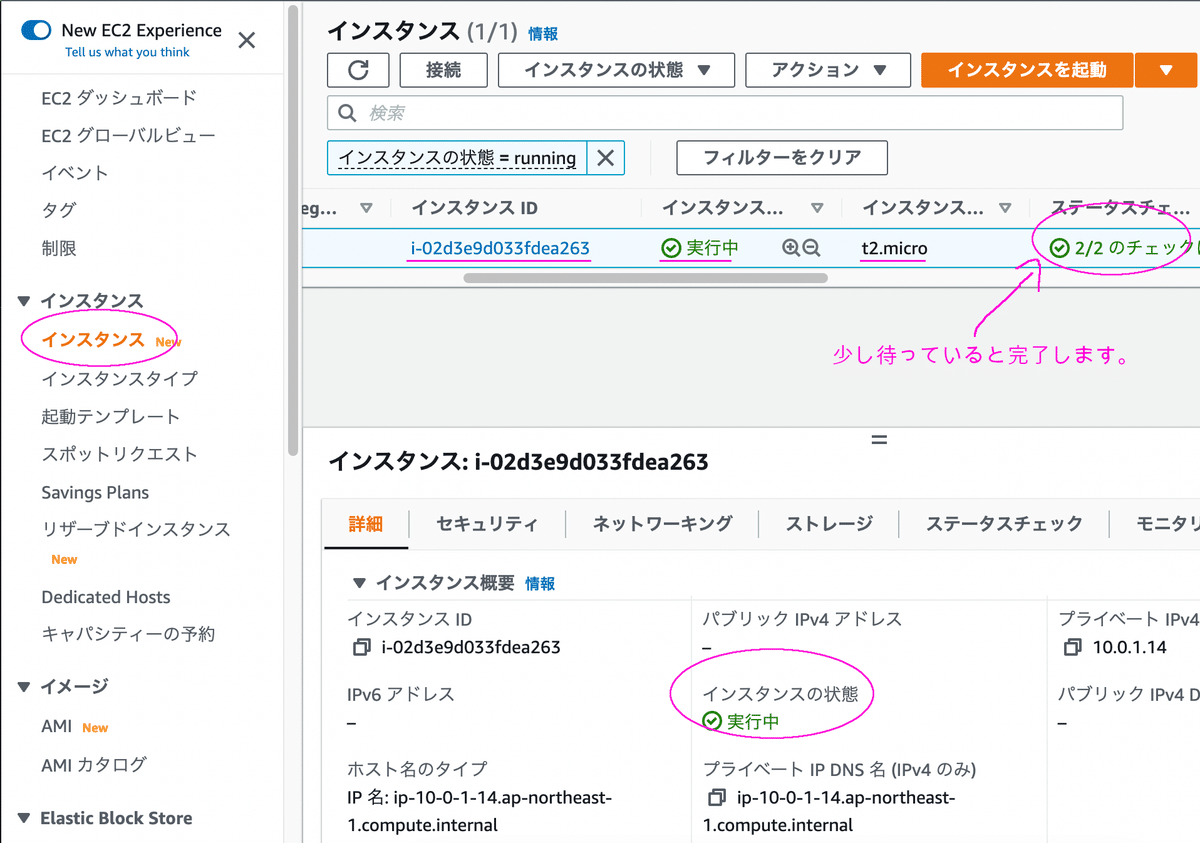This screenshot has height=843, width=1200.
Task: Collapse the インスタンス sidebar section
Action: [x=25, y=301]
